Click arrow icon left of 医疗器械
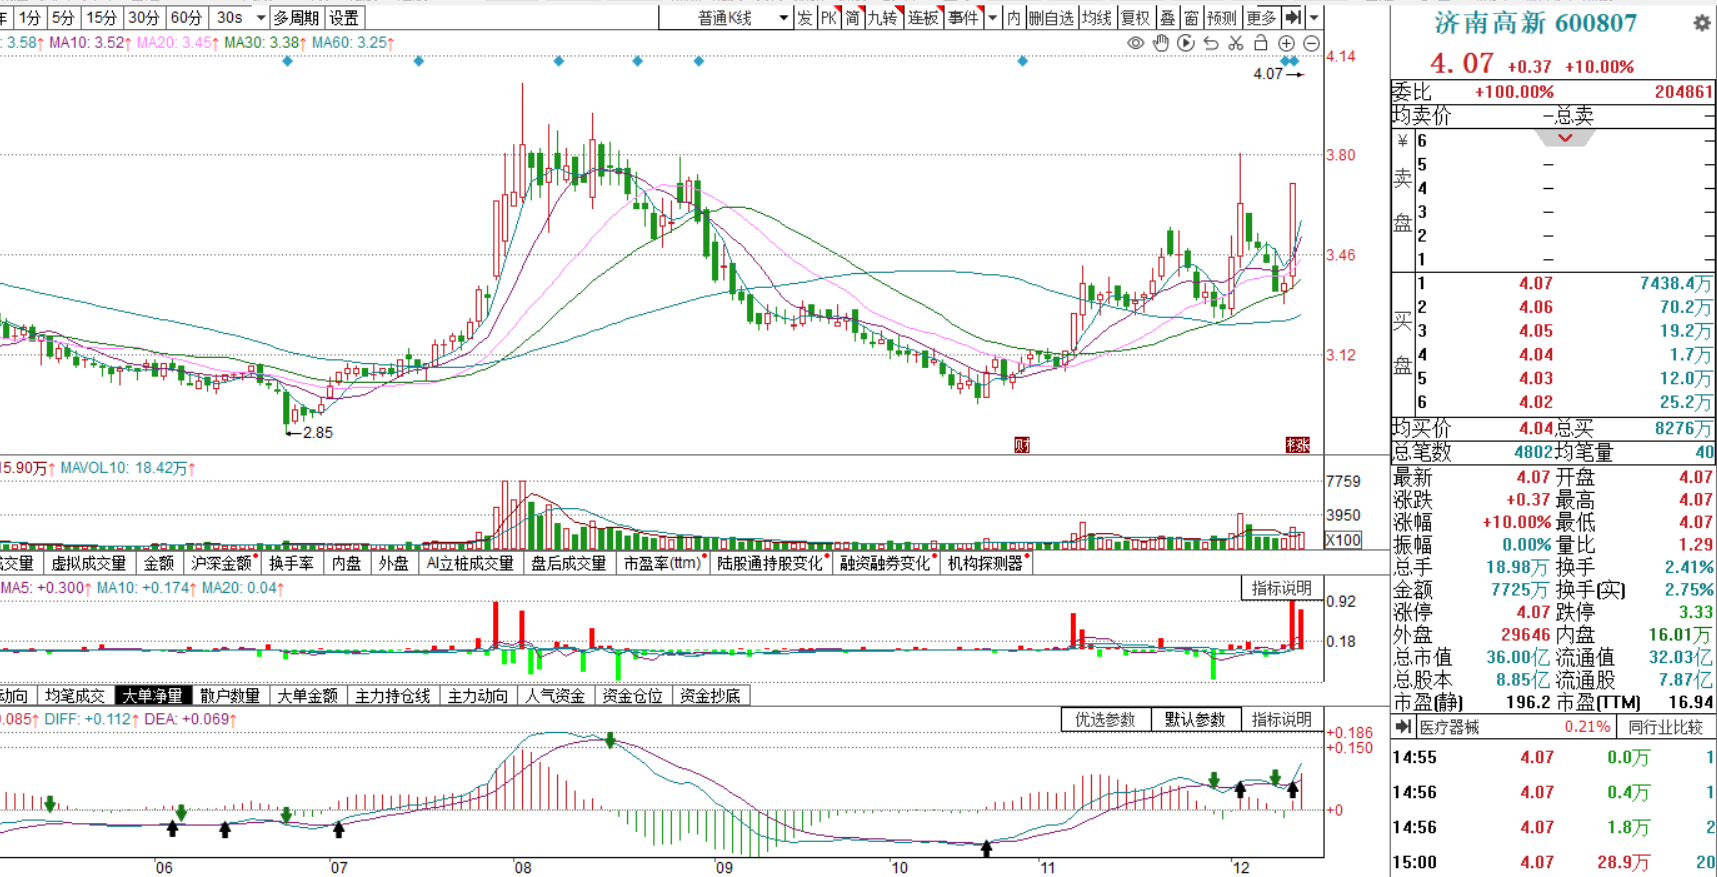Screen dimensions: 1717x877 1403,727
